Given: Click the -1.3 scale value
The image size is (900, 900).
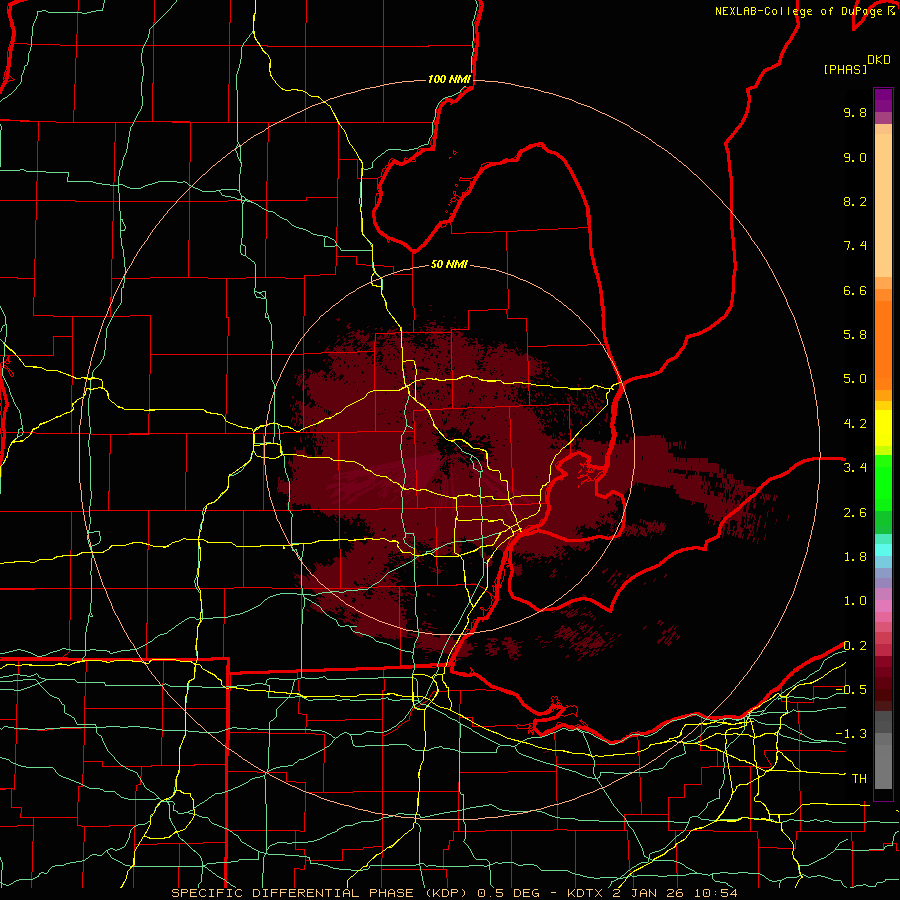Looking at the screenshot, I should point(851,734).
